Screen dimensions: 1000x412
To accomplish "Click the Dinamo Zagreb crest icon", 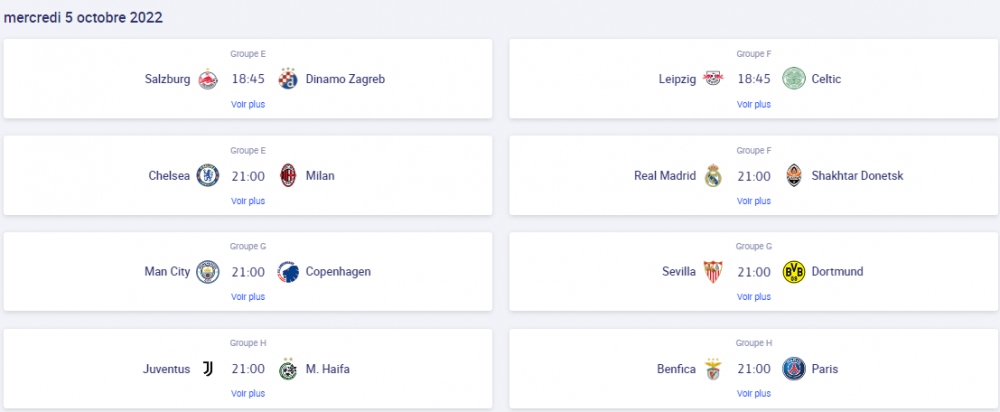I will (289, 79).
